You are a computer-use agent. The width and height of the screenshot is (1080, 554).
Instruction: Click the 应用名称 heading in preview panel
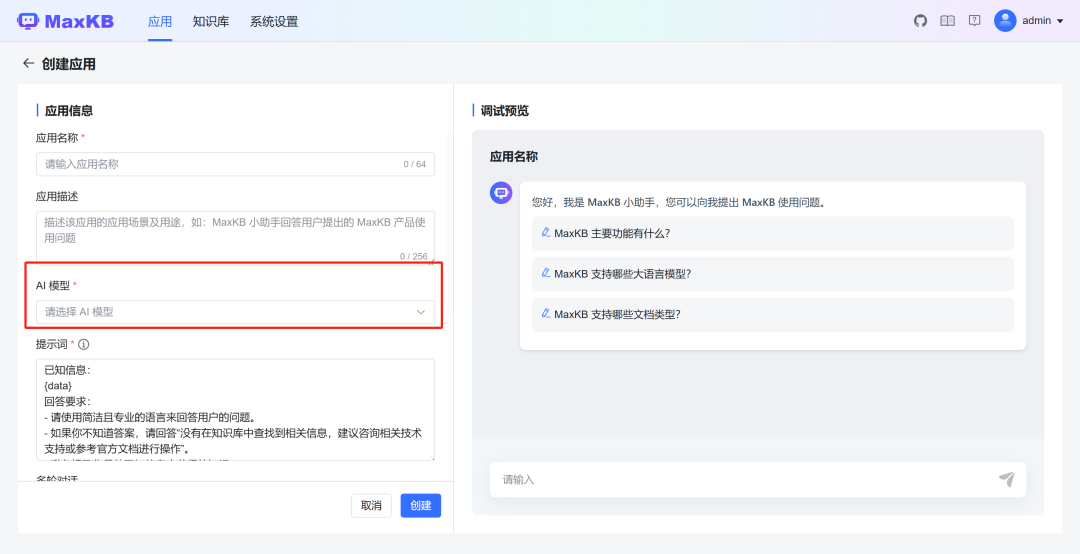[514, 156]
